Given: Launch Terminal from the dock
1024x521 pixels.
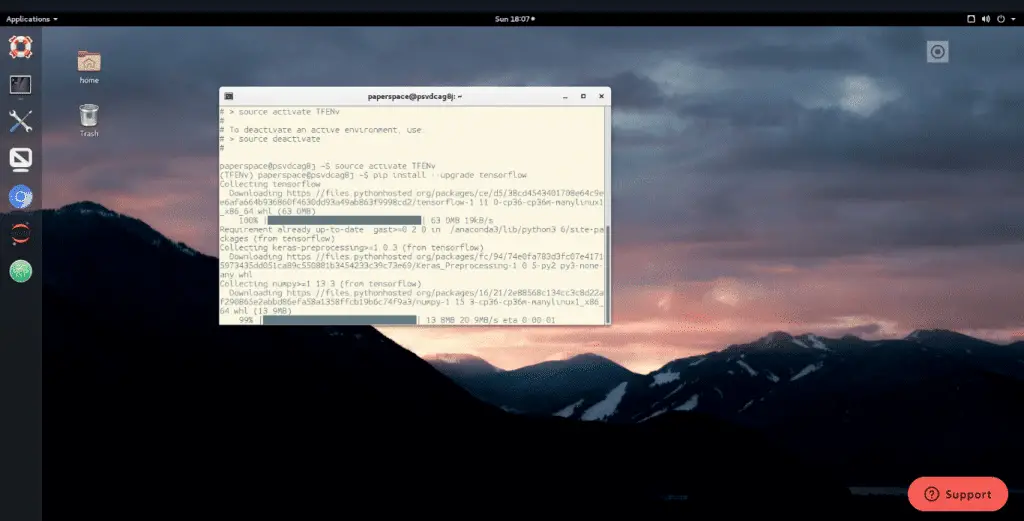Looking at the screenshot, I should 21,85.
